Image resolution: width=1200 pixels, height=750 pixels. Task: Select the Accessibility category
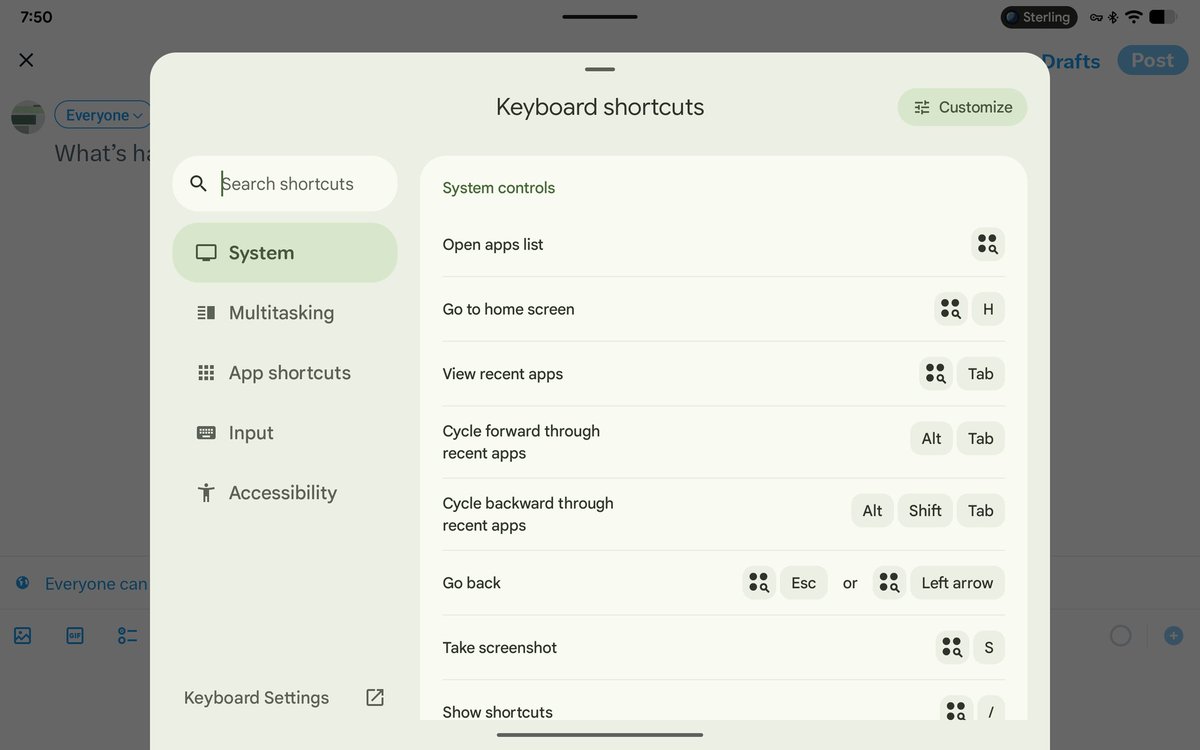pos(285,493)
